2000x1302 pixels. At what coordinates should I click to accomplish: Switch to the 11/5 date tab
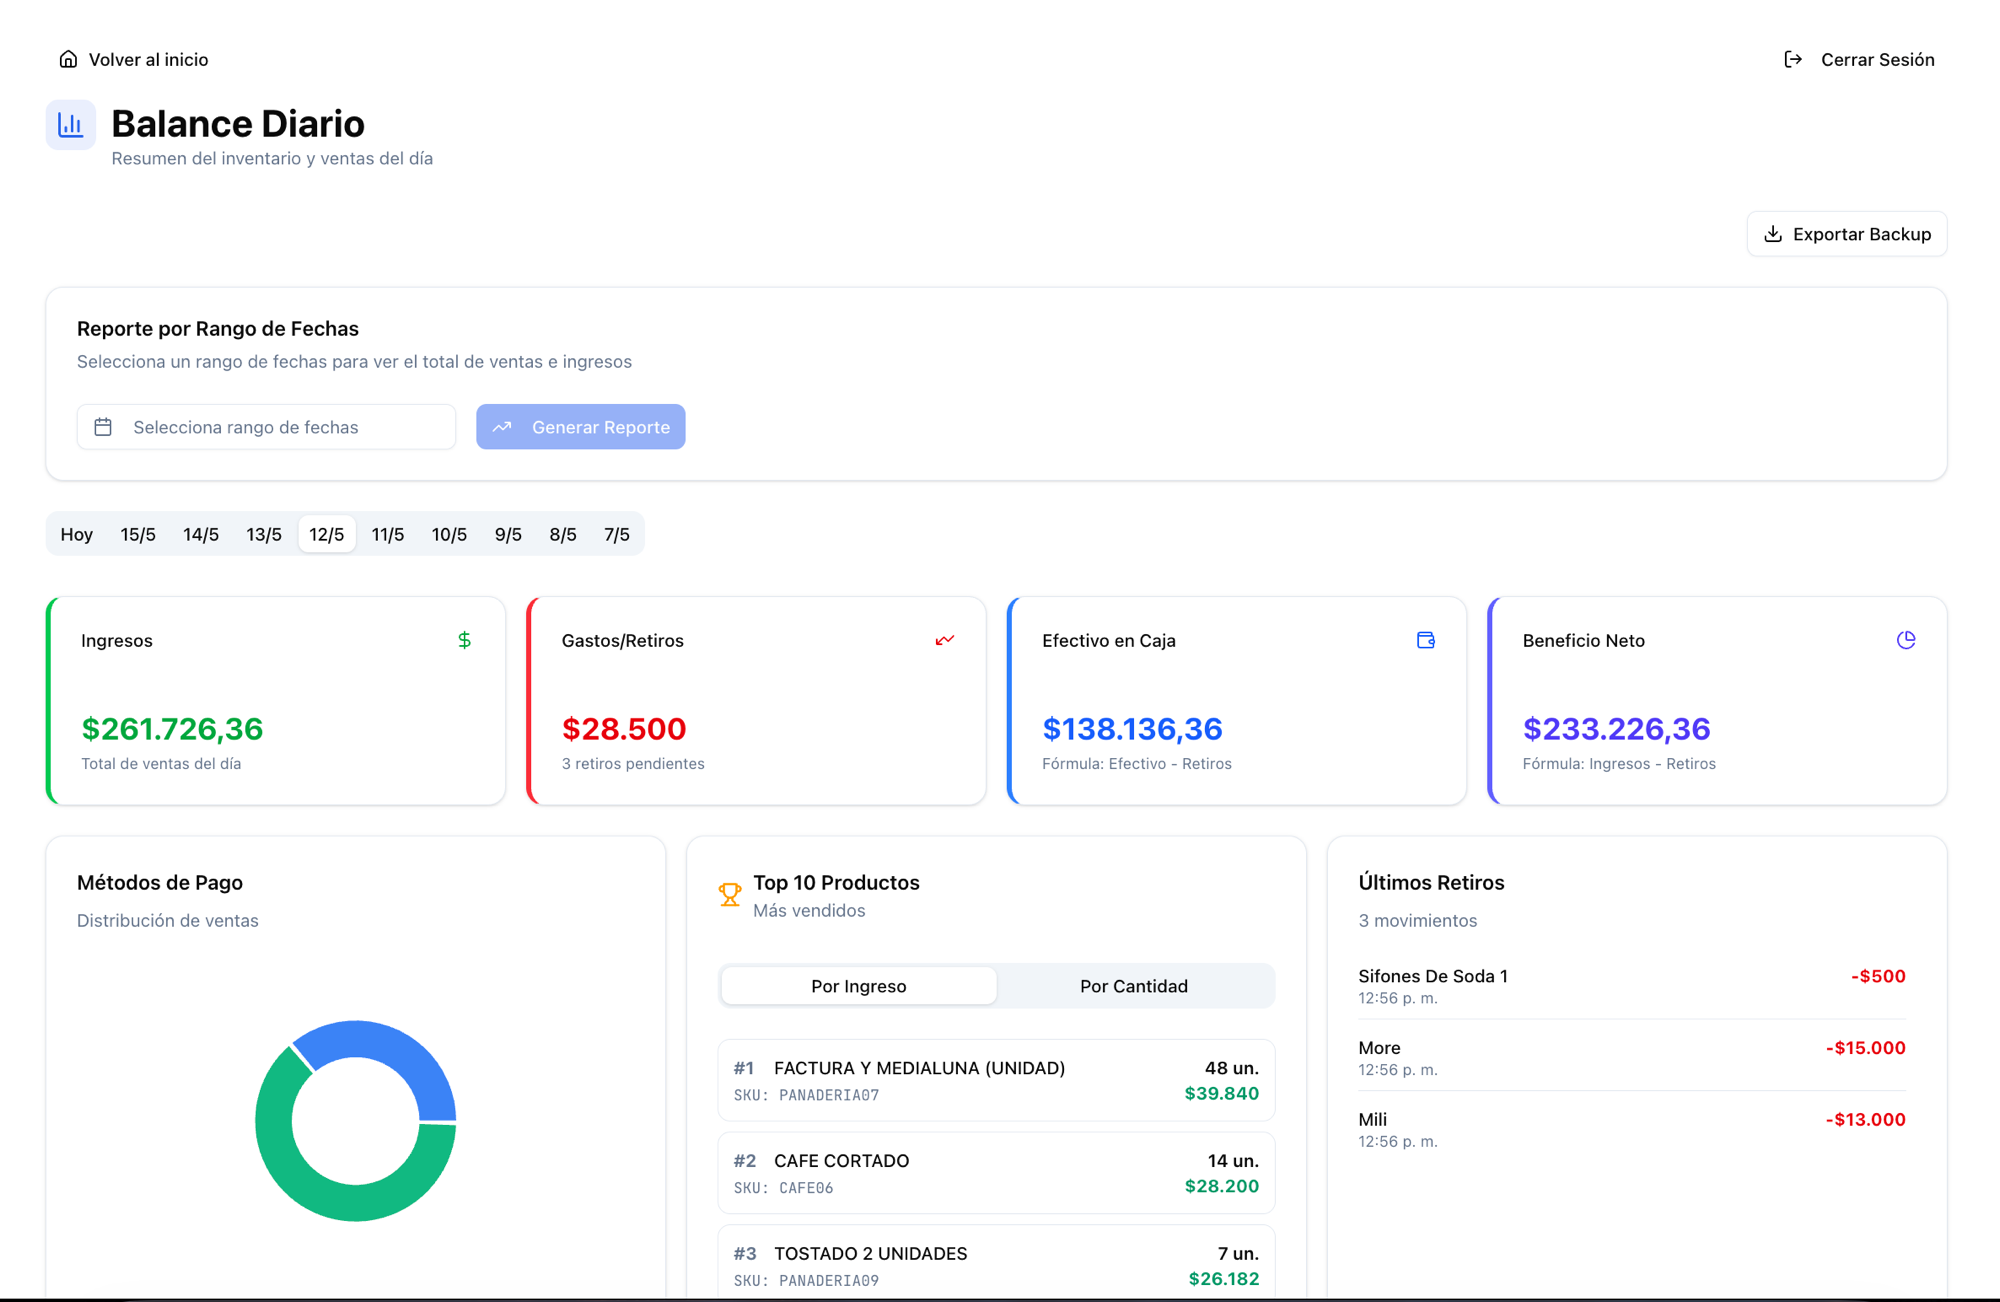coord(388,534)
